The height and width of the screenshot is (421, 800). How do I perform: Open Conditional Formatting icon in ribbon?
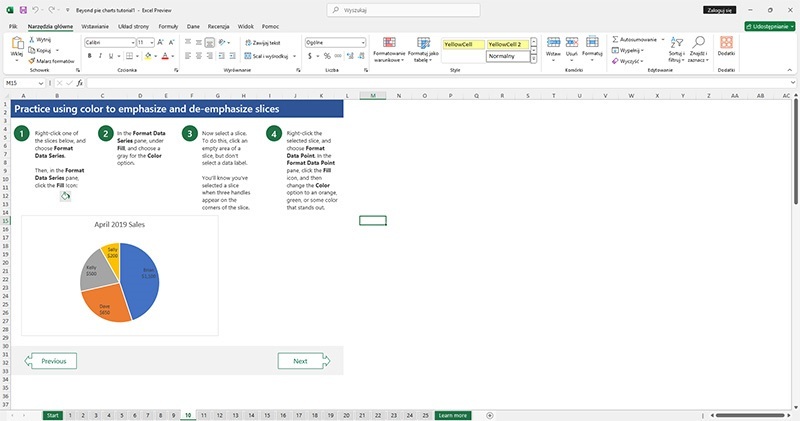point(389,42)
